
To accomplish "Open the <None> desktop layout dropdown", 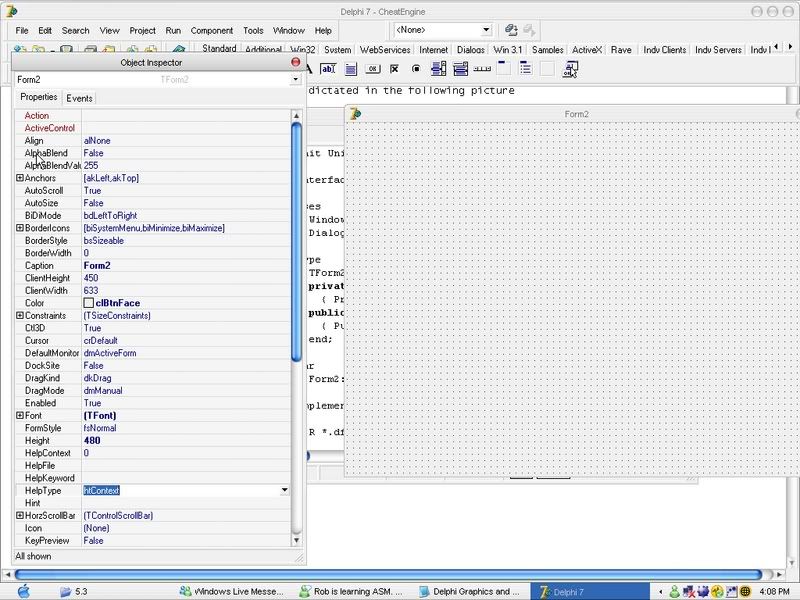I will [486, 31].
